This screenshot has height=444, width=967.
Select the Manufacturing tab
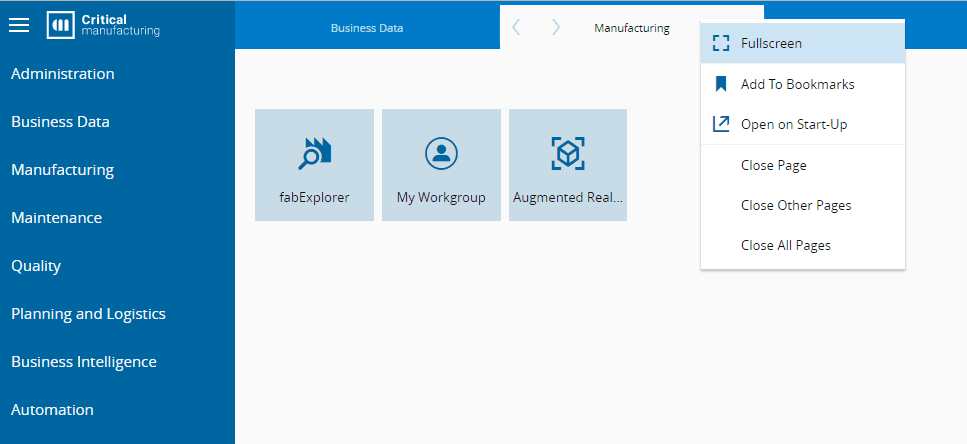[x=632, y=28]
